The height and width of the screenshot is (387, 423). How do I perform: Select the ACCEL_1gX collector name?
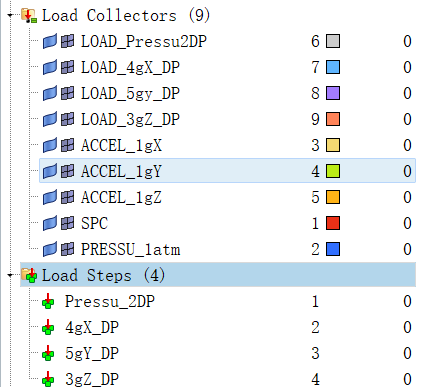pyautogui.click(x=121, y=146)
